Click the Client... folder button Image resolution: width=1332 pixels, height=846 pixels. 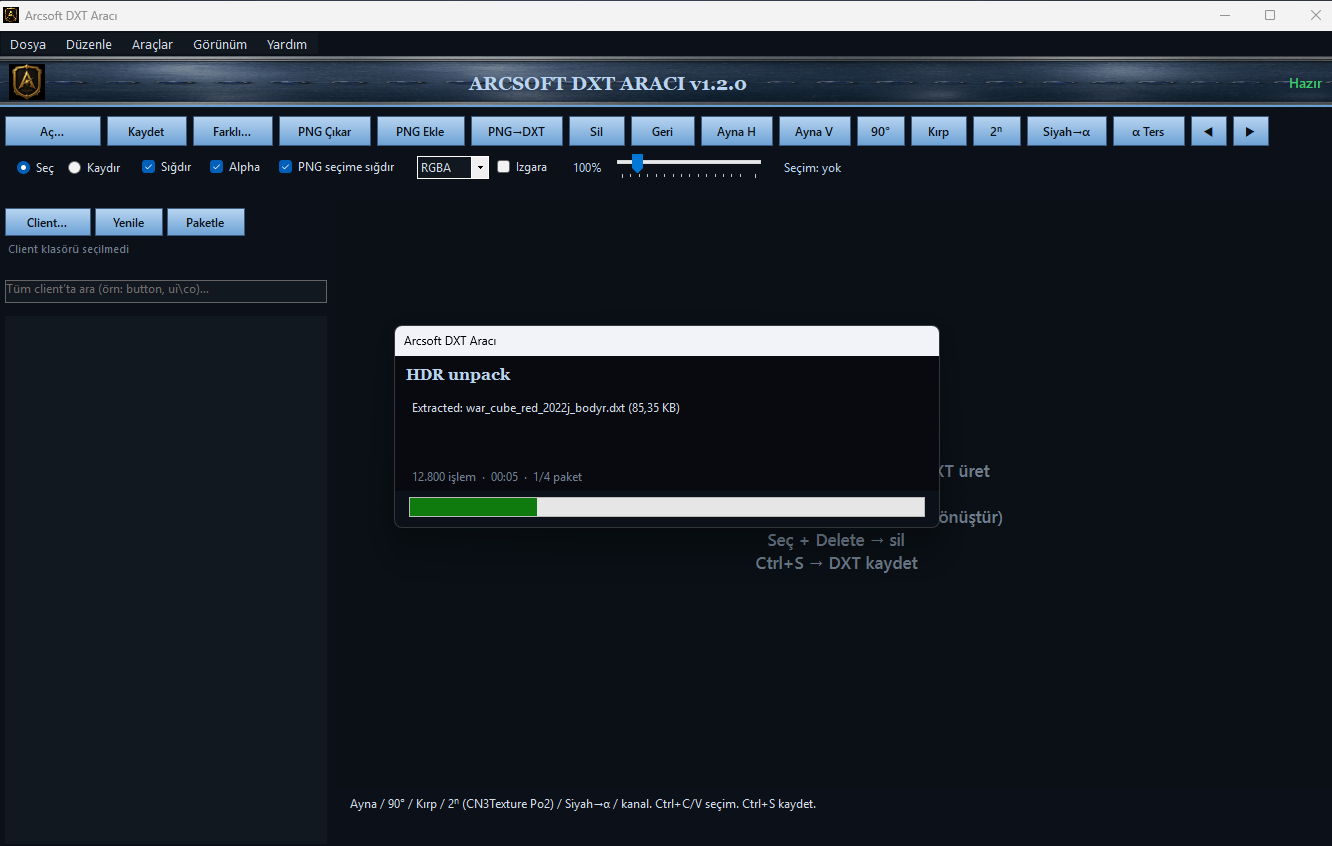48,222
